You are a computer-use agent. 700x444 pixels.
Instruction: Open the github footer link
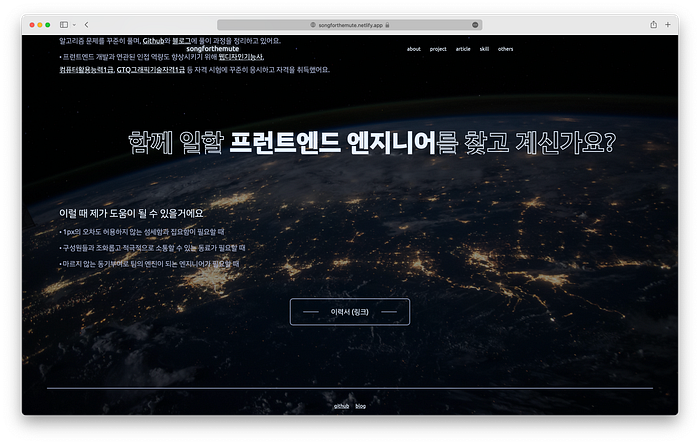(342, 406)
